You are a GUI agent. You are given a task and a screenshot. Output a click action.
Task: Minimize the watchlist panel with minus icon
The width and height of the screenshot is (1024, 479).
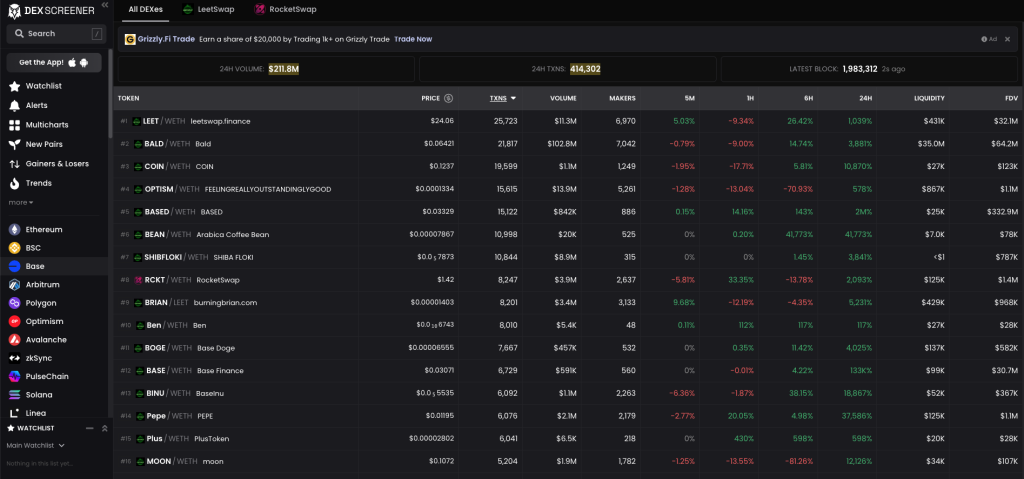click(x=90, y=428)
